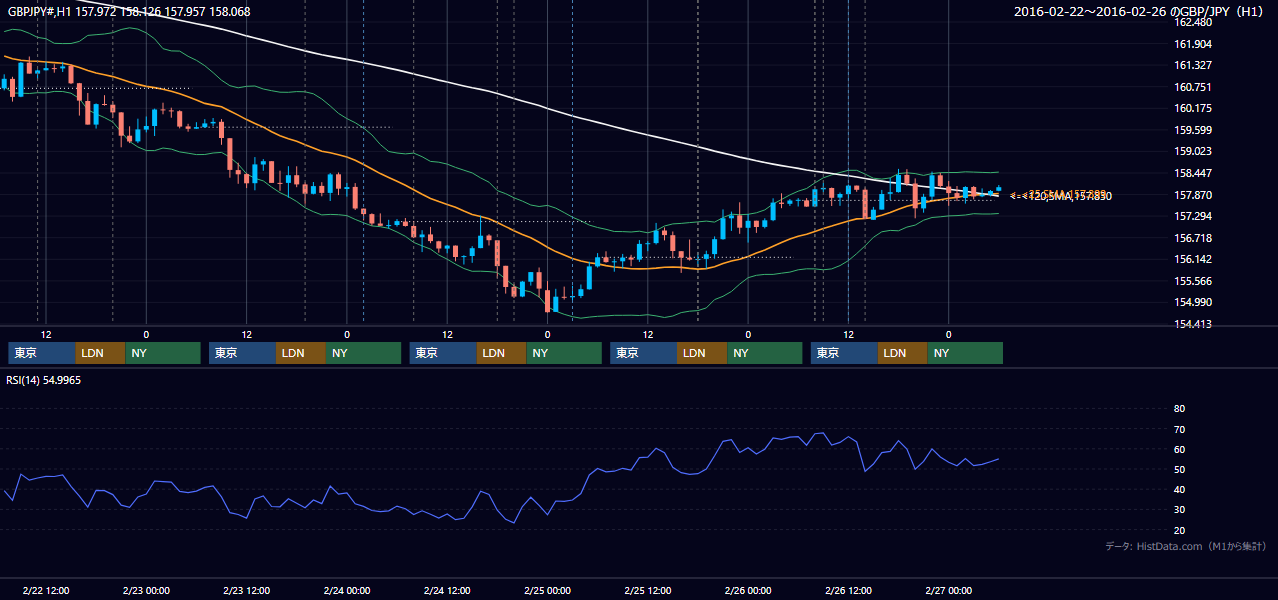Screen dimensions: 1278x600
Task: Click the 158.447 price axis label
Action: tap(1192, 173)
